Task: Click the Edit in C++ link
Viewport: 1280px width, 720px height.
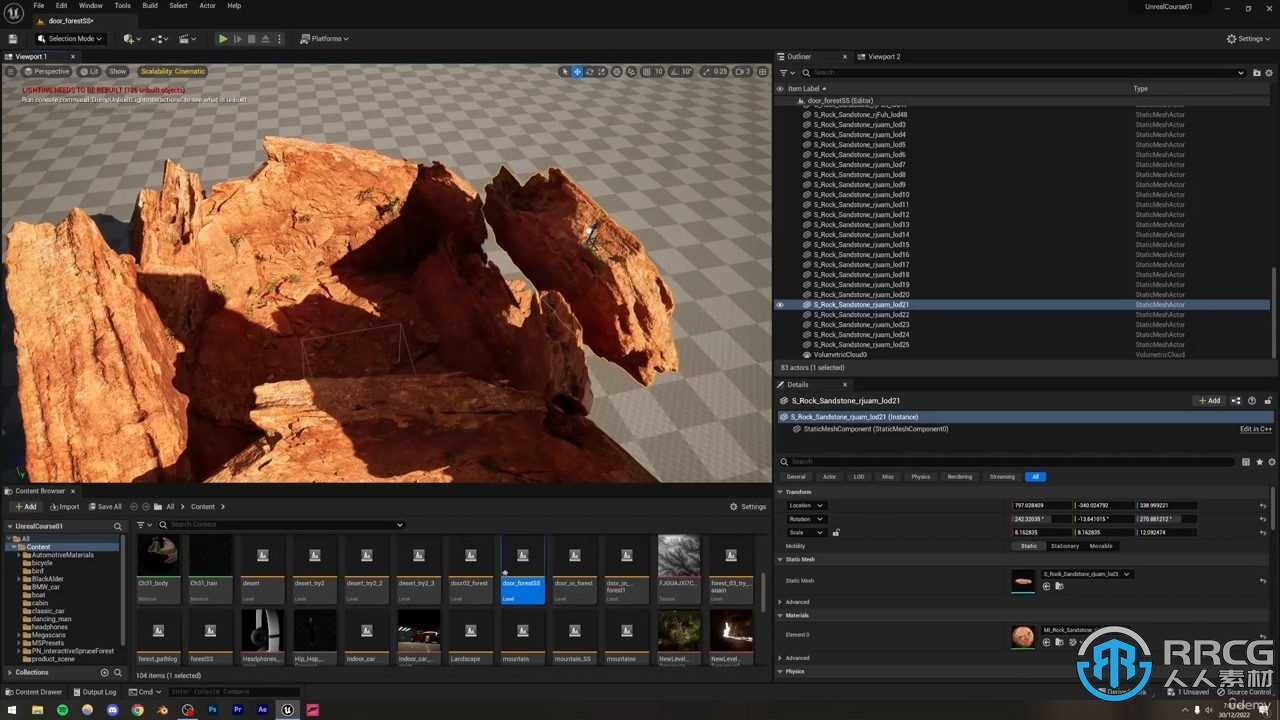Action: coord(1256,429)
